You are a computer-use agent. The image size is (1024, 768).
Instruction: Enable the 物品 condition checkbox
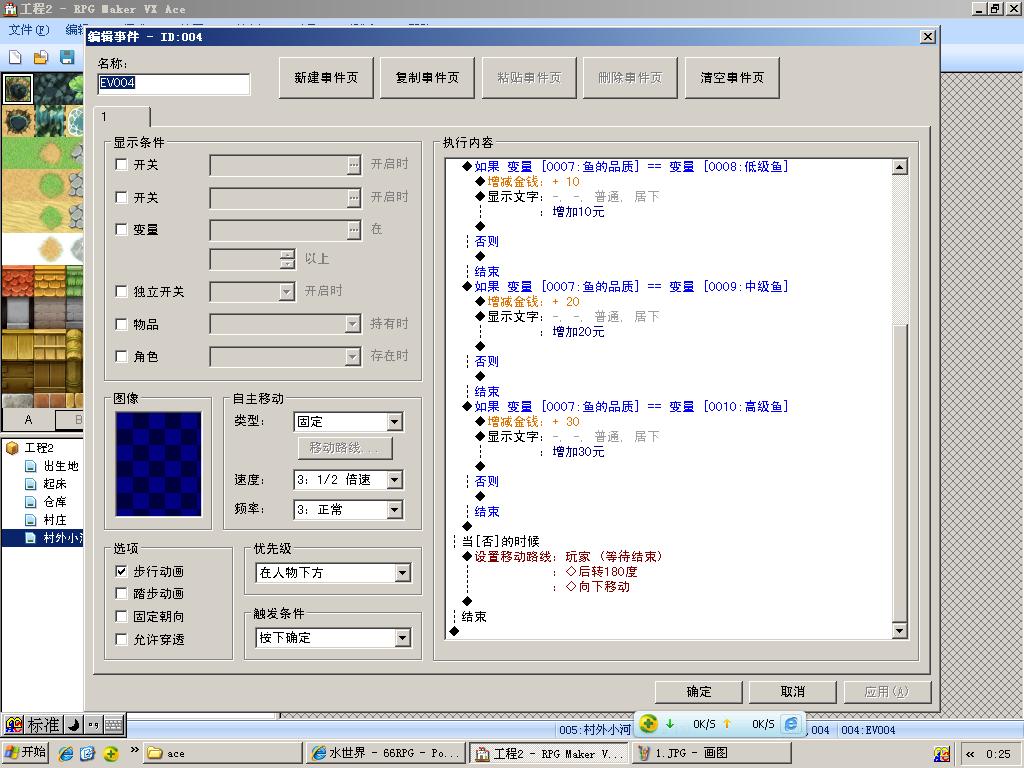121,324
